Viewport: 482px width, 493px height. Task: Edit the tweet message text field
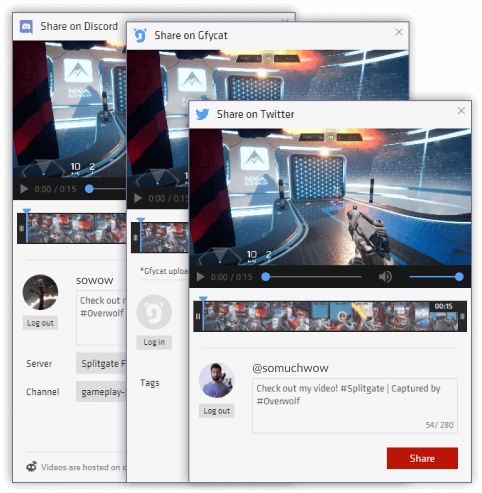pos(355,405)
